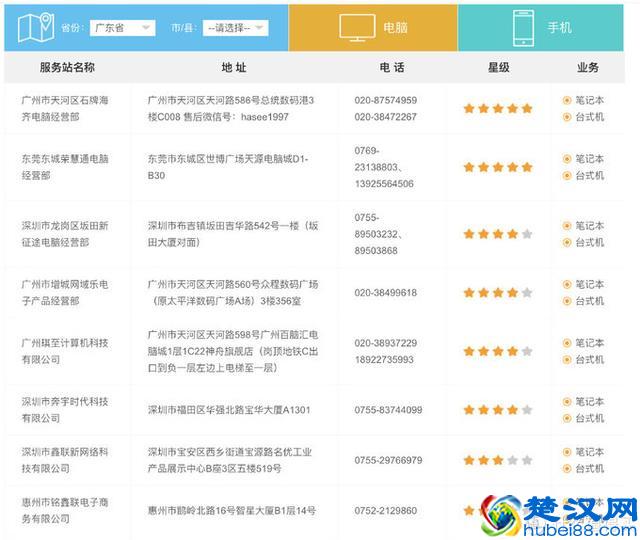Select 台式机 radio for 广州市天河区石牌海齐电脑经营部

coord(567,117)
